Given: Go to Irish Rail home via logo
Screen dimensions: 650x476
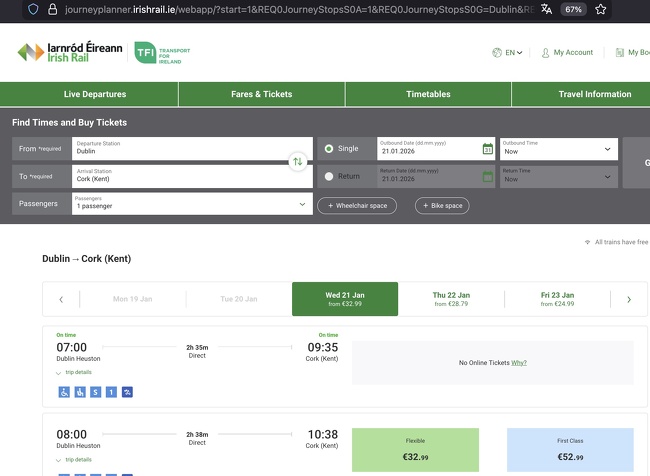Looking at the screenshot, I should coord(69,52).
